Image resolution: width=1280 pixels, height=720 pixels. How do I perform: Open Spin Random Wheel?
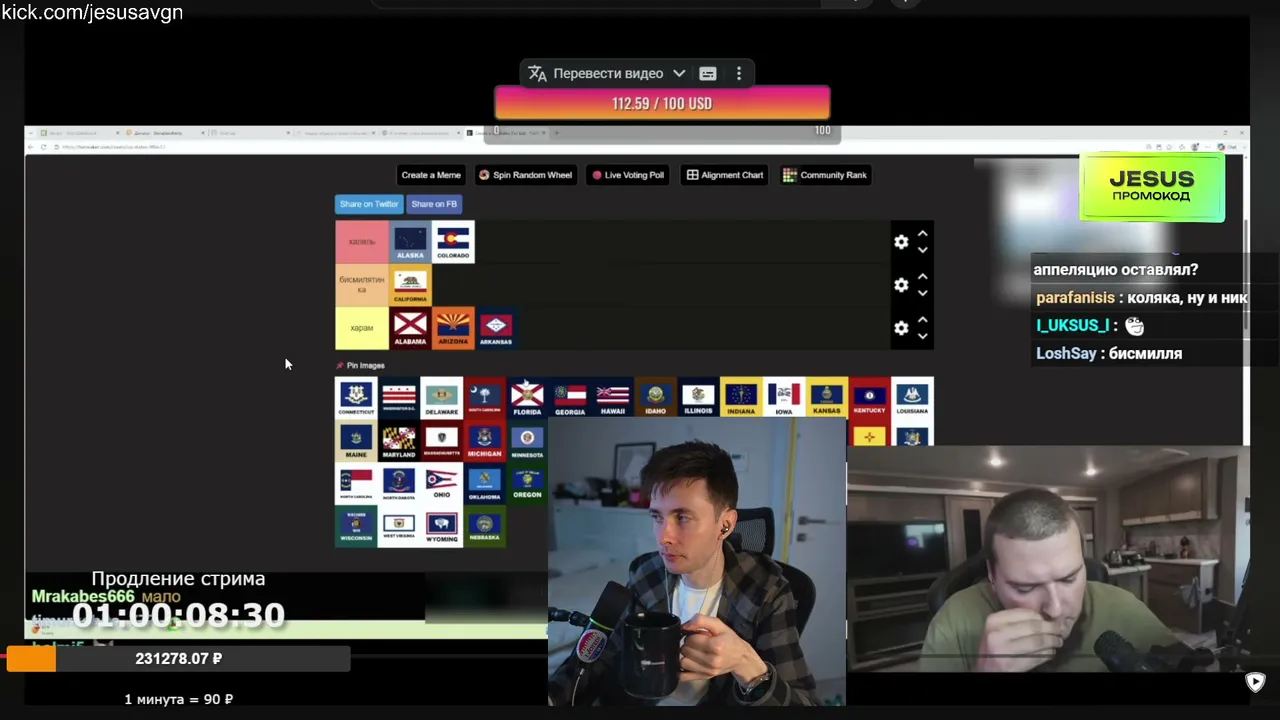[525, 175]
